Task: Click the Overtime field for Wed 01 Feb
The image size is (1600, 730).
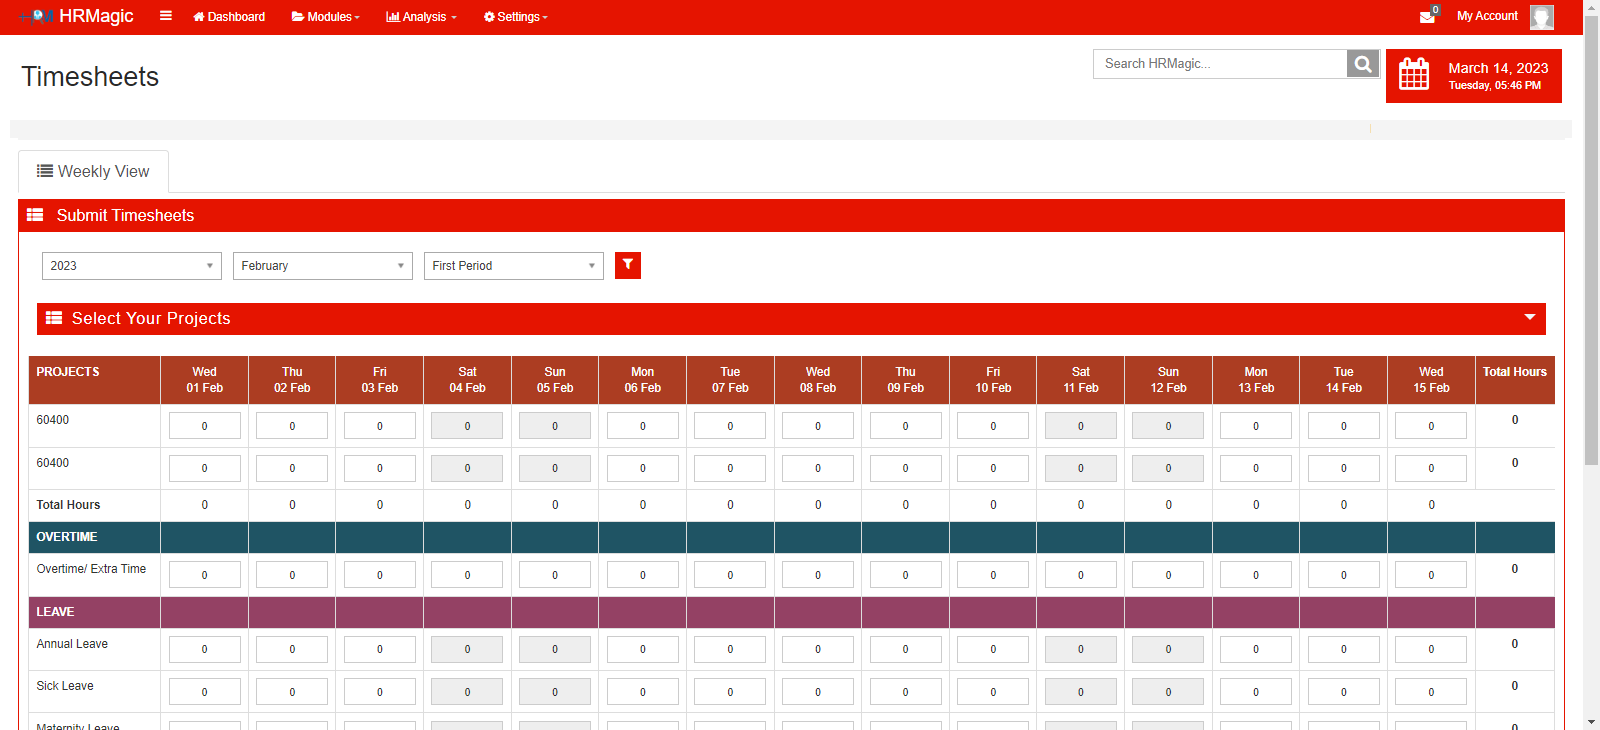Action: tap(204, 575)
